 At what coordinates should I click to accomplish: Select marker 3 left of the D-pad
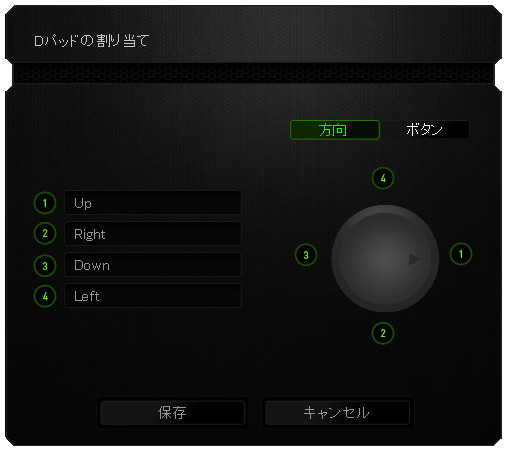[x=306, y=255]
